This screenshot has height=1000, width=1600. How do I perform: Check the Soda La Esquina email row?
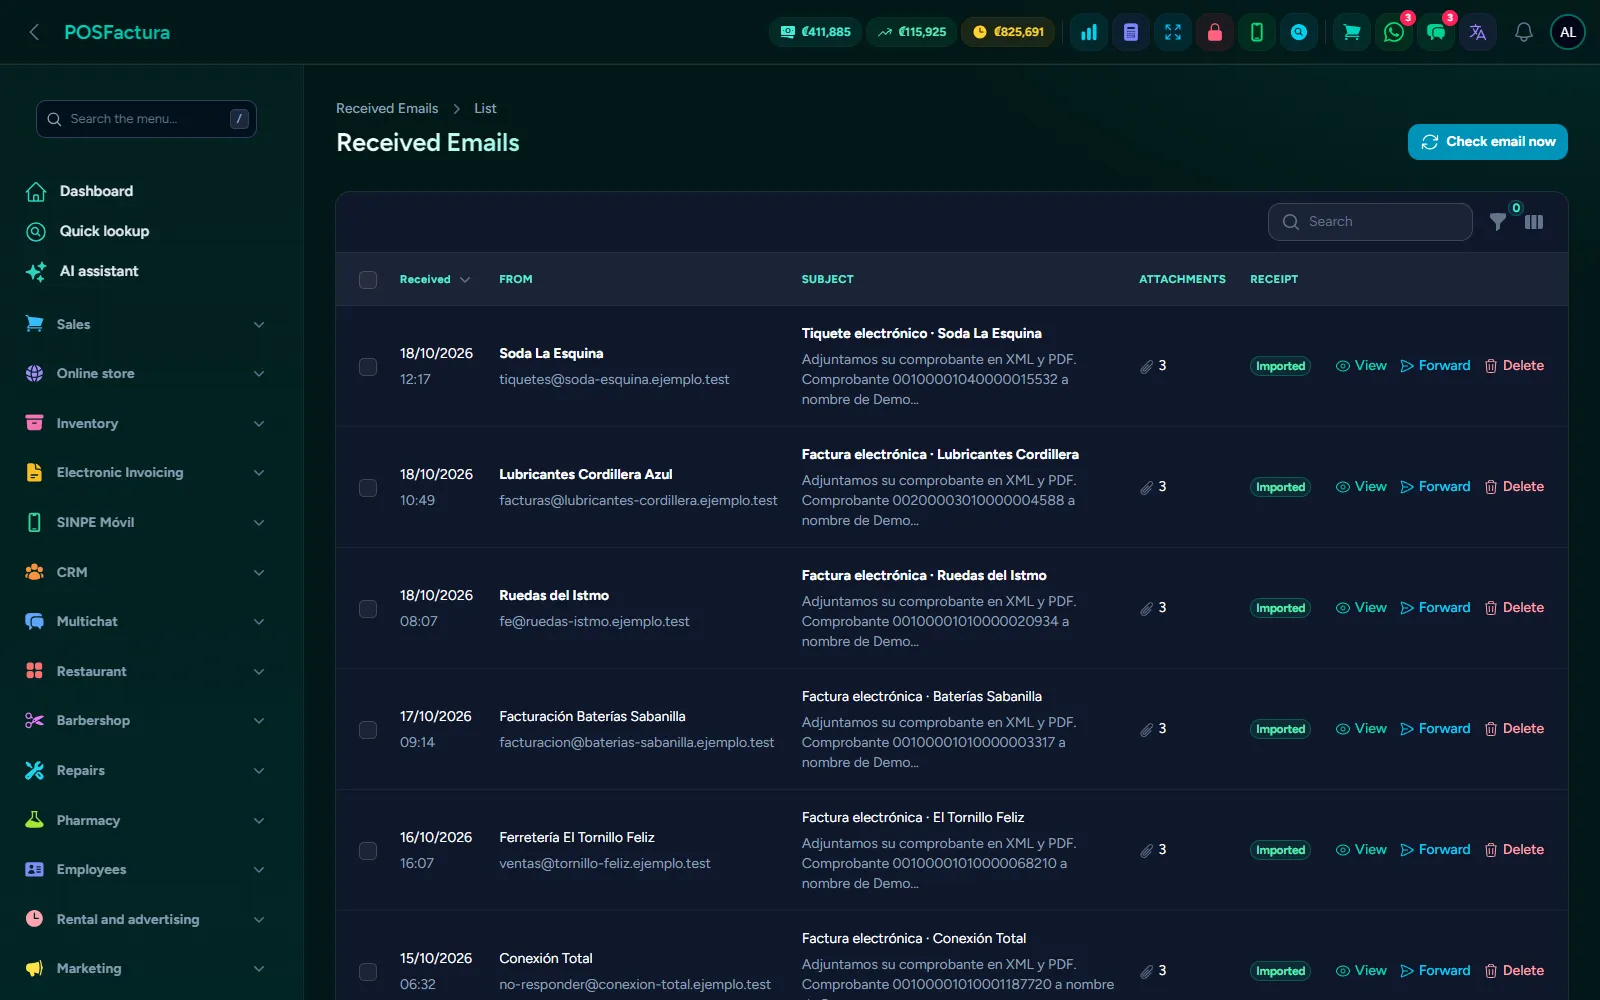tap(368, 367)
